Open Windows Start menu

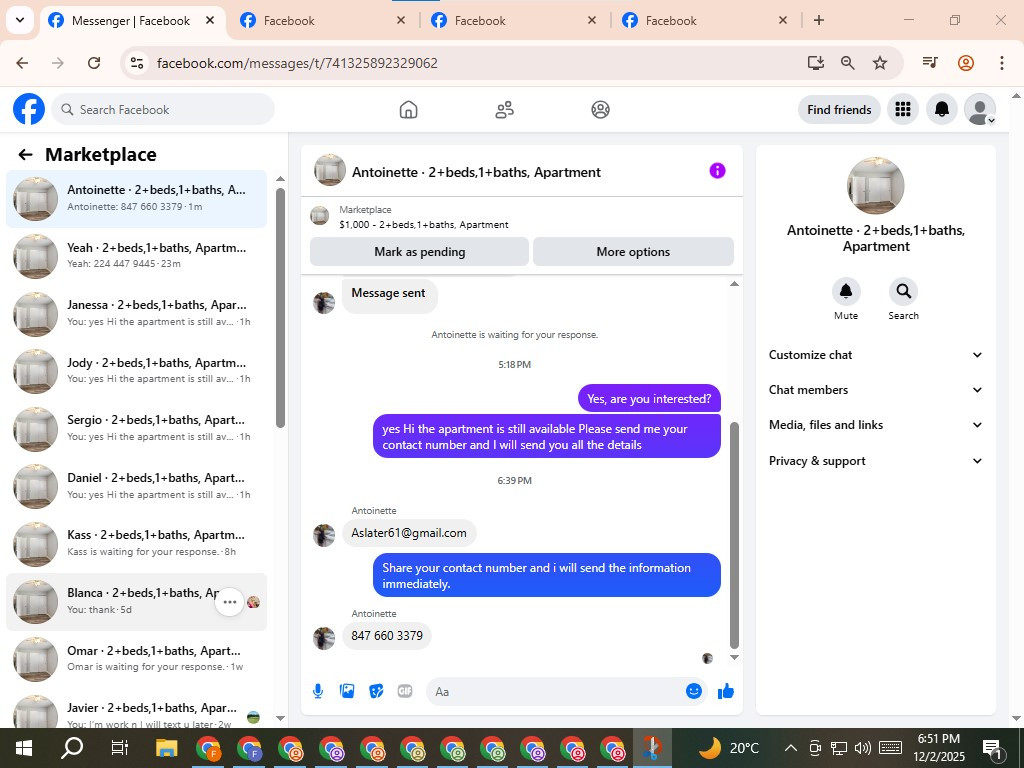24,748
